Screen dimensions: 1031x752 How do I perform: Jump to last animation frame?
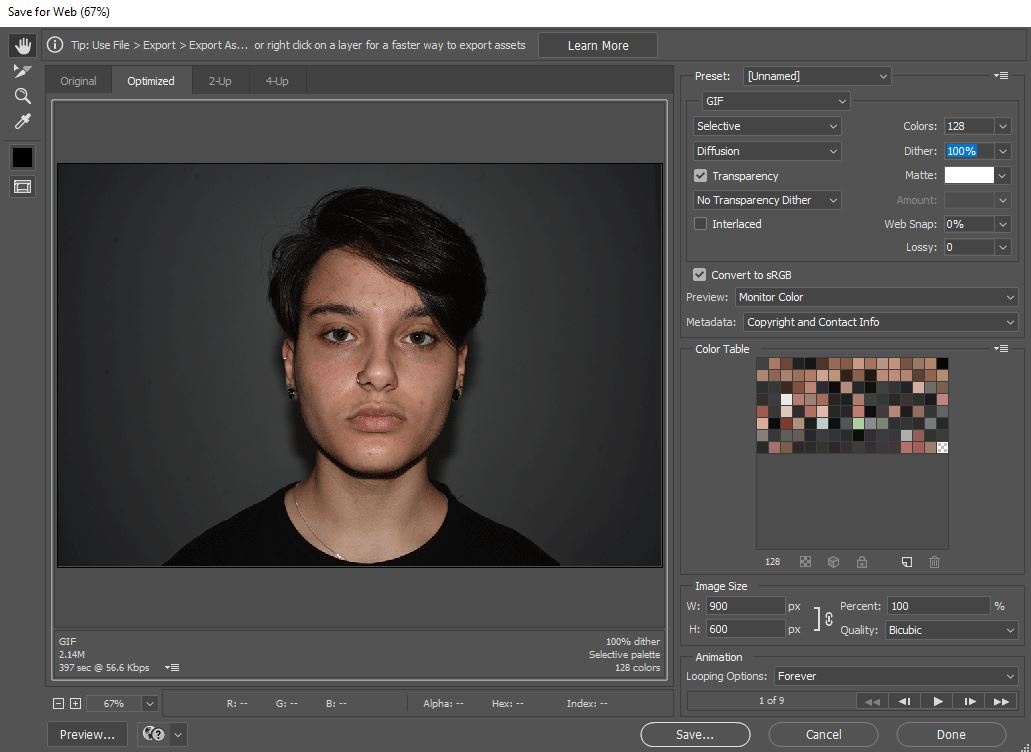pos(1001,701)
